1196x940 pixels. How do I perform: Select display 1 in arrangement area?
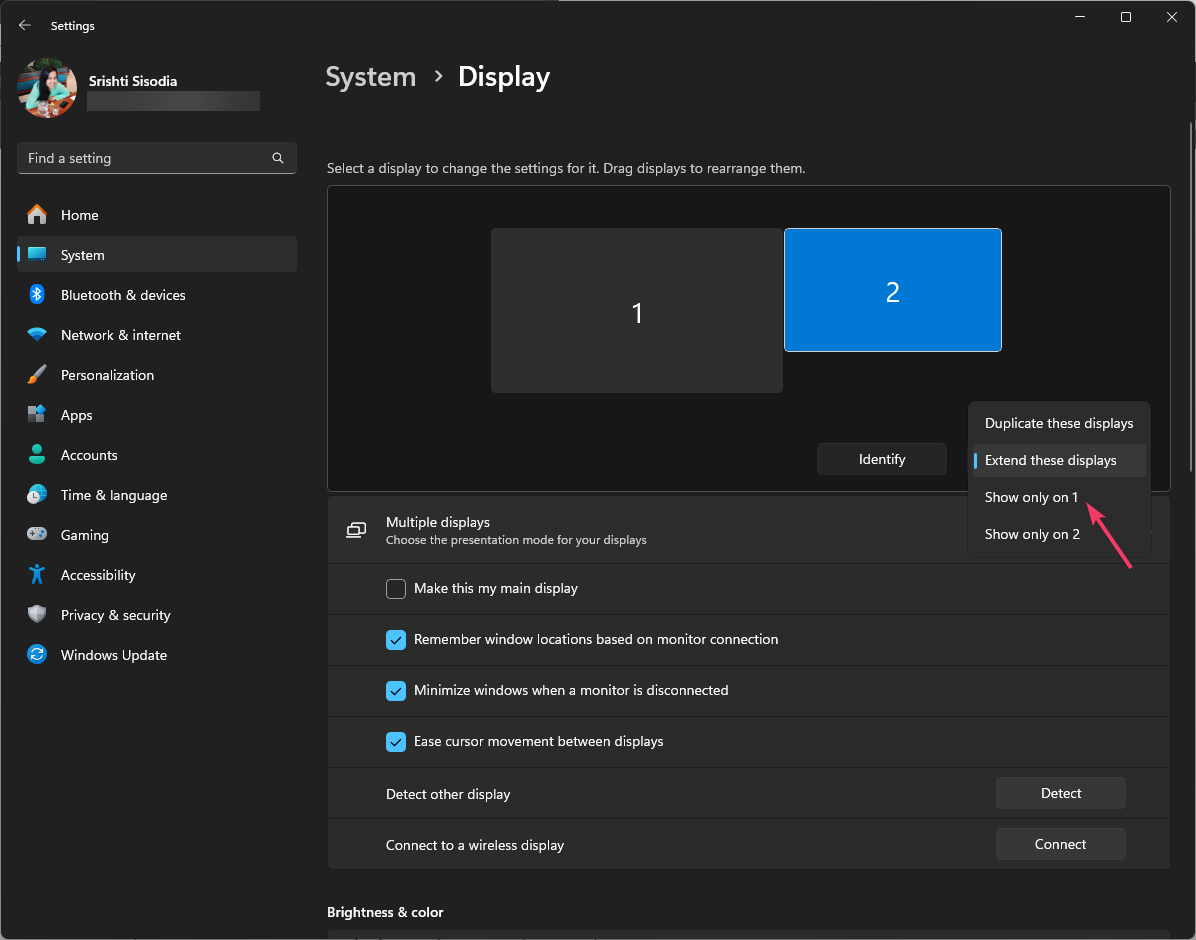point(636,311)
